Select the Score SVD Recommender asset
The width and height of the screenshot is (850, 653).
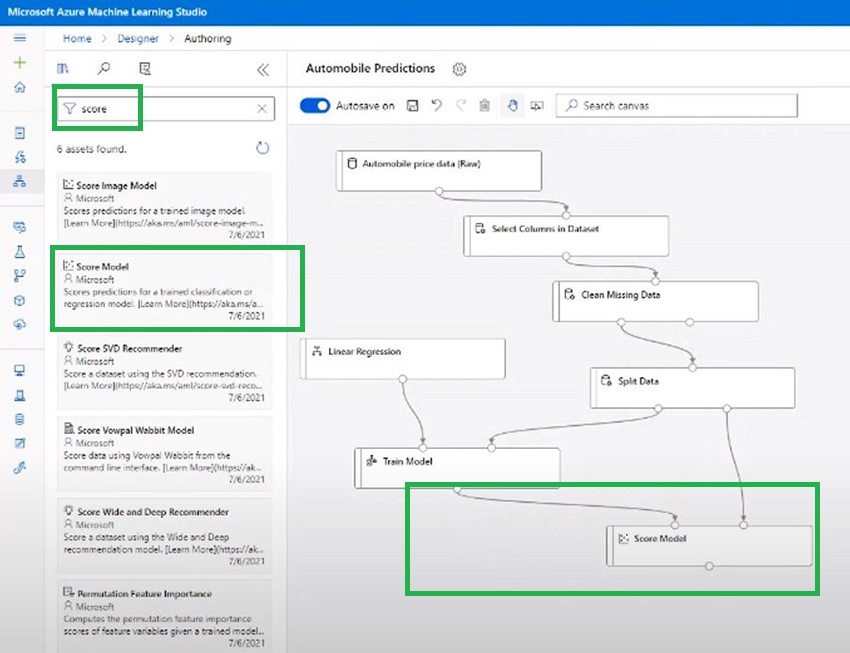tap(165, 371)
